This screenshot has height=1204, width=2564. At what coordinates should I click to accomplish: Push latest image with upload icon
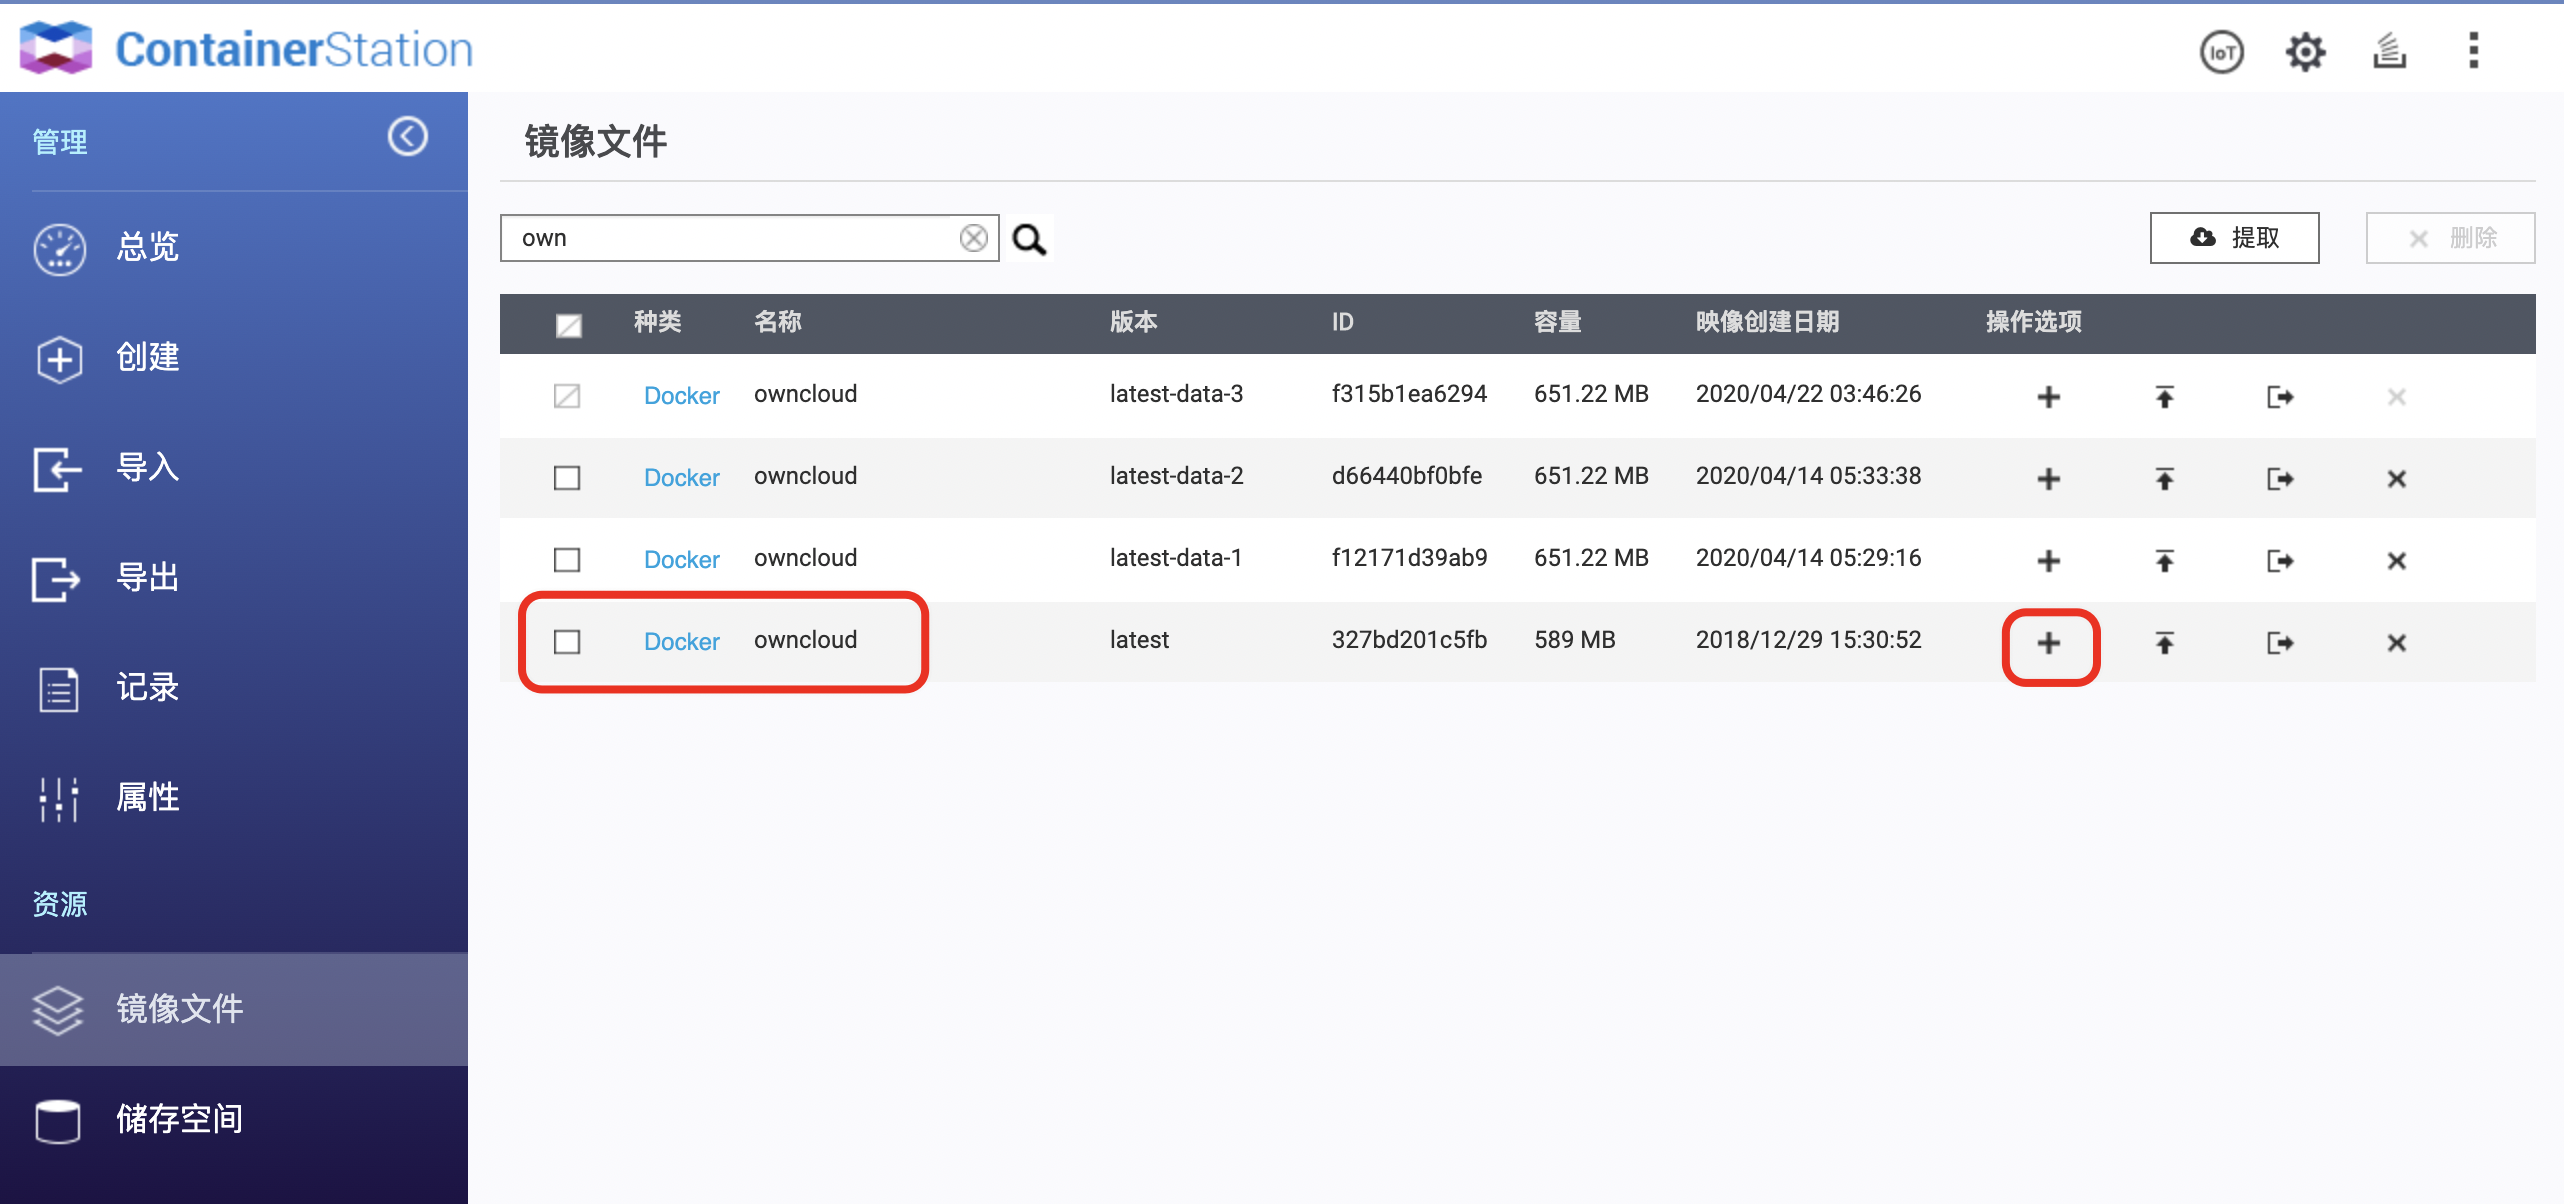(2164, 643)
